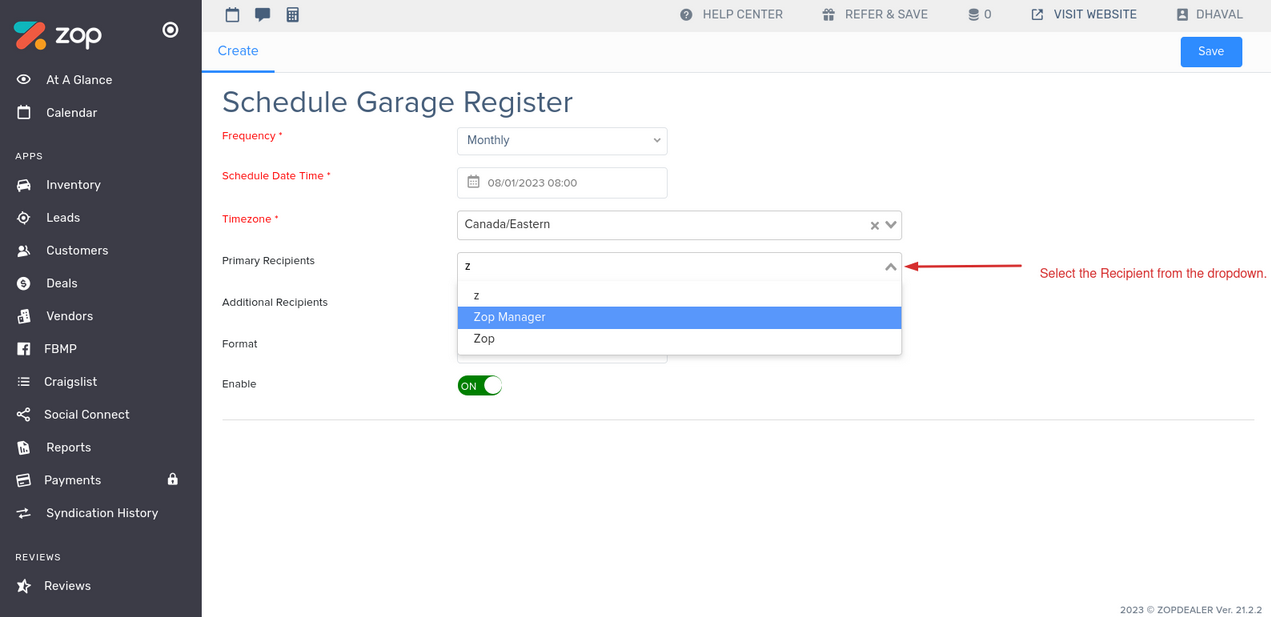Click the Vendors building icon
This screenshot has width=1271, height=617.
24,316
